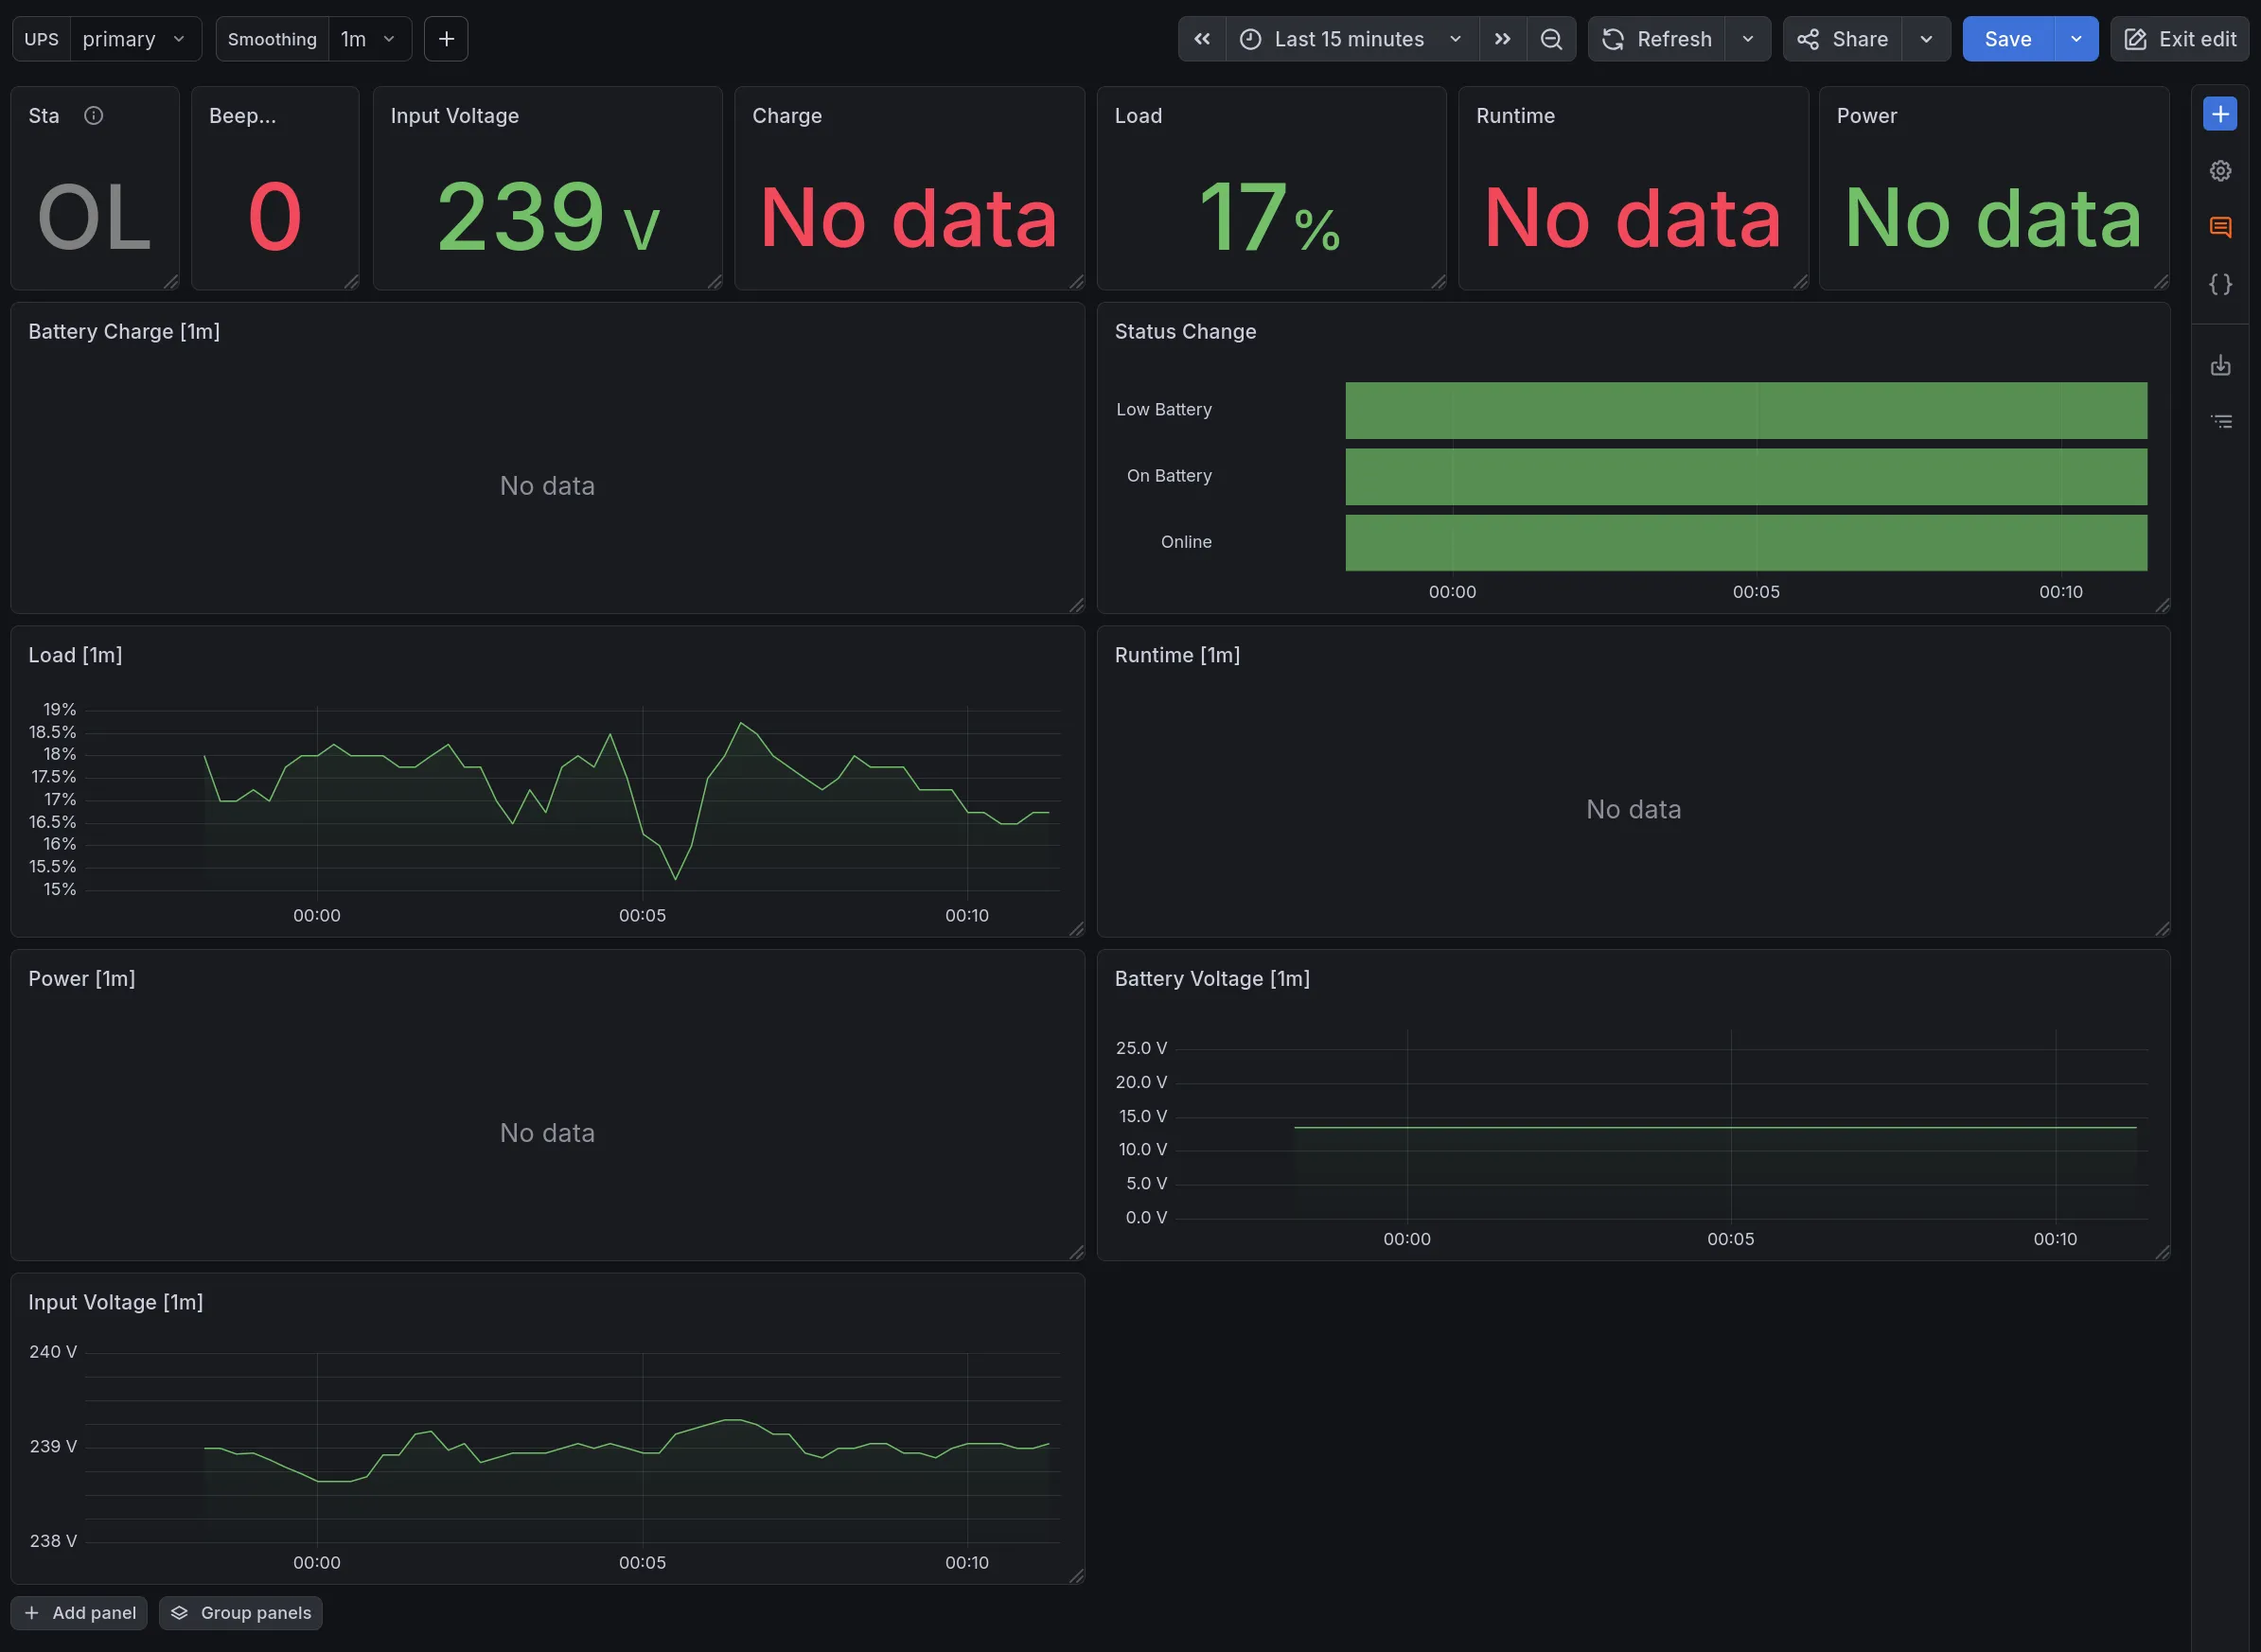Open JSON model curly braces icon
Screen dimensions: 2261x1652
tap(2219, 284)
